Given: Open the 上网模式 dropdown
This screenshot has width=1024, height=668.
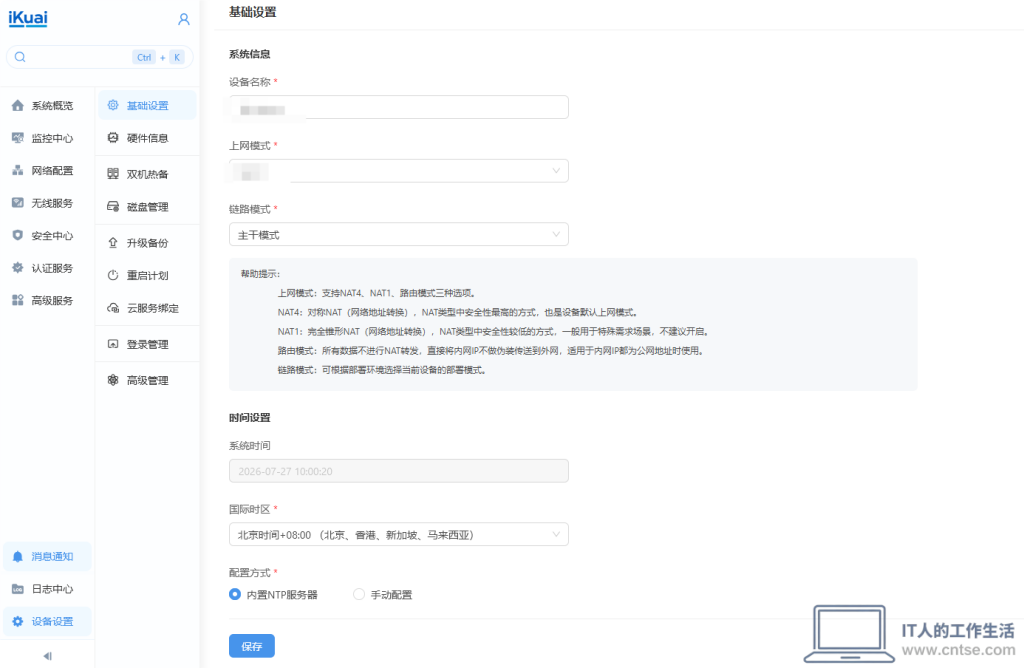Looking at the screenshot, I should (x=398, y=171).
